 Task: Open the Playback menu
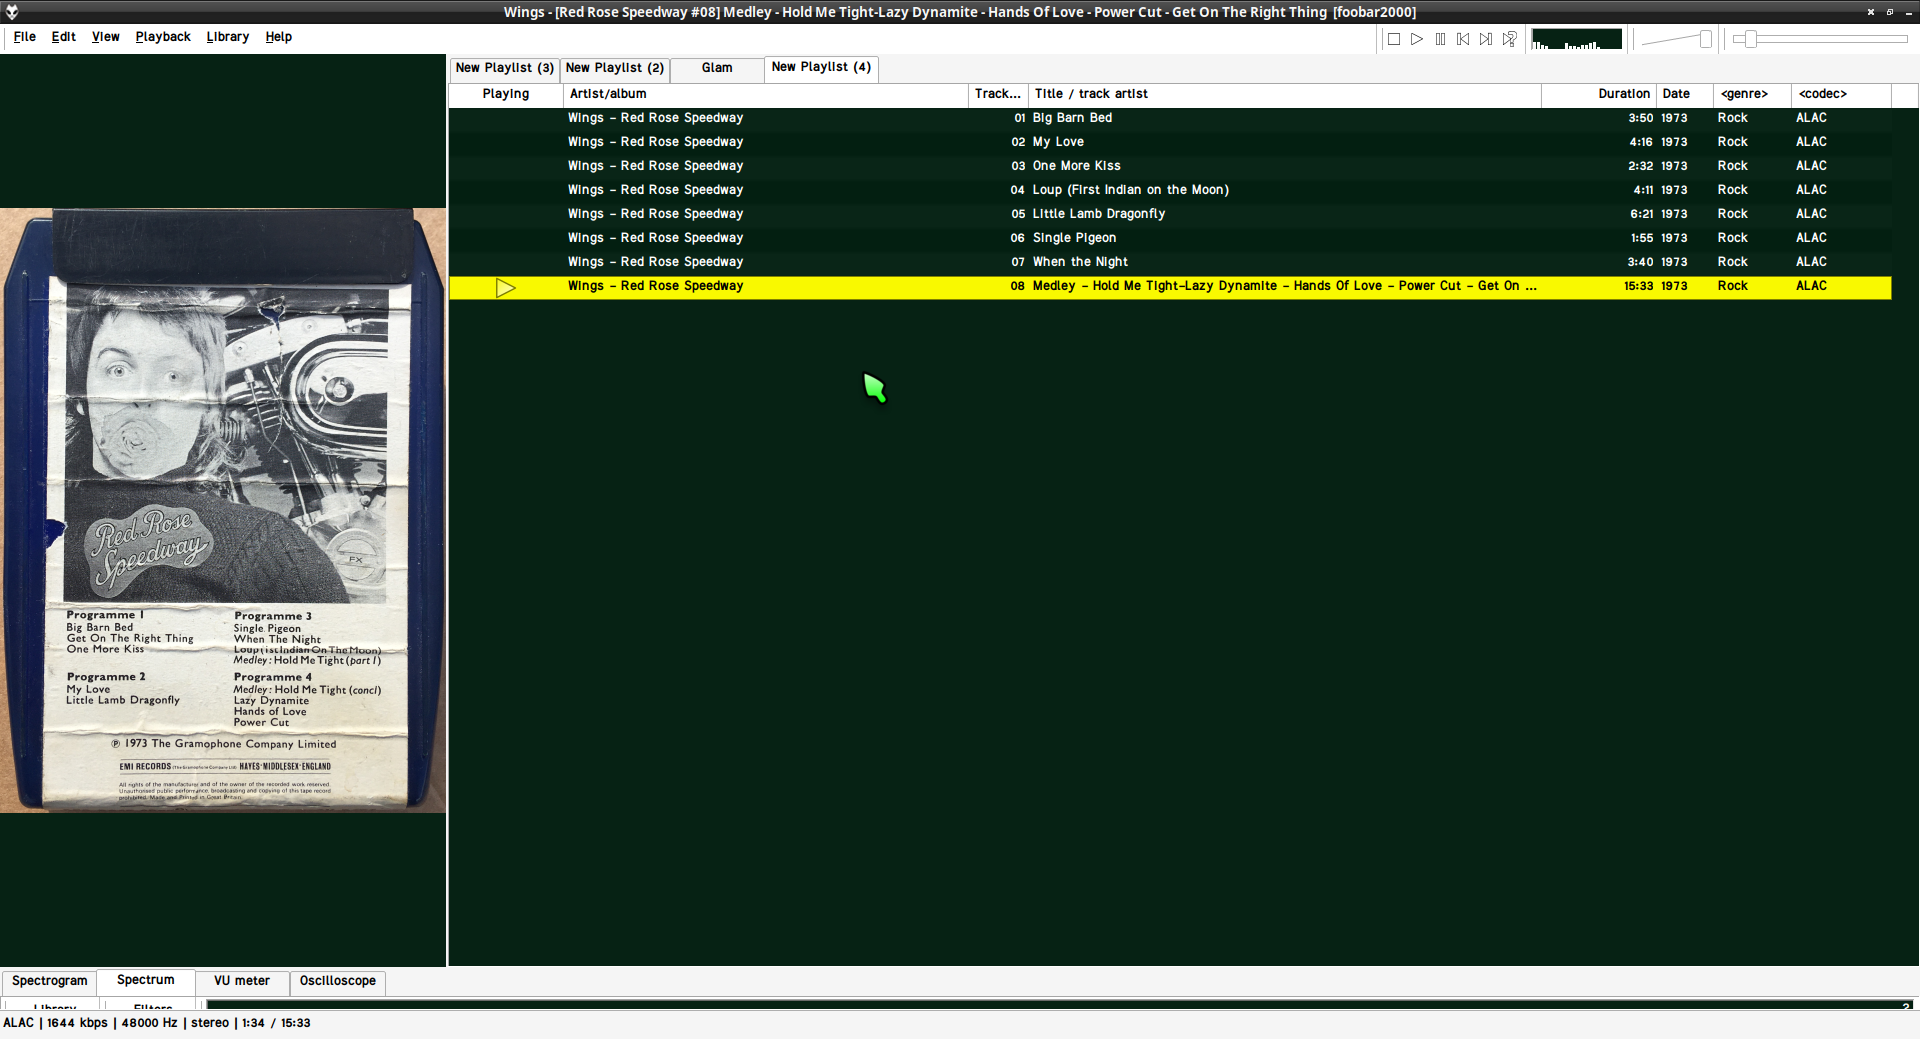[x=163, y=37]
